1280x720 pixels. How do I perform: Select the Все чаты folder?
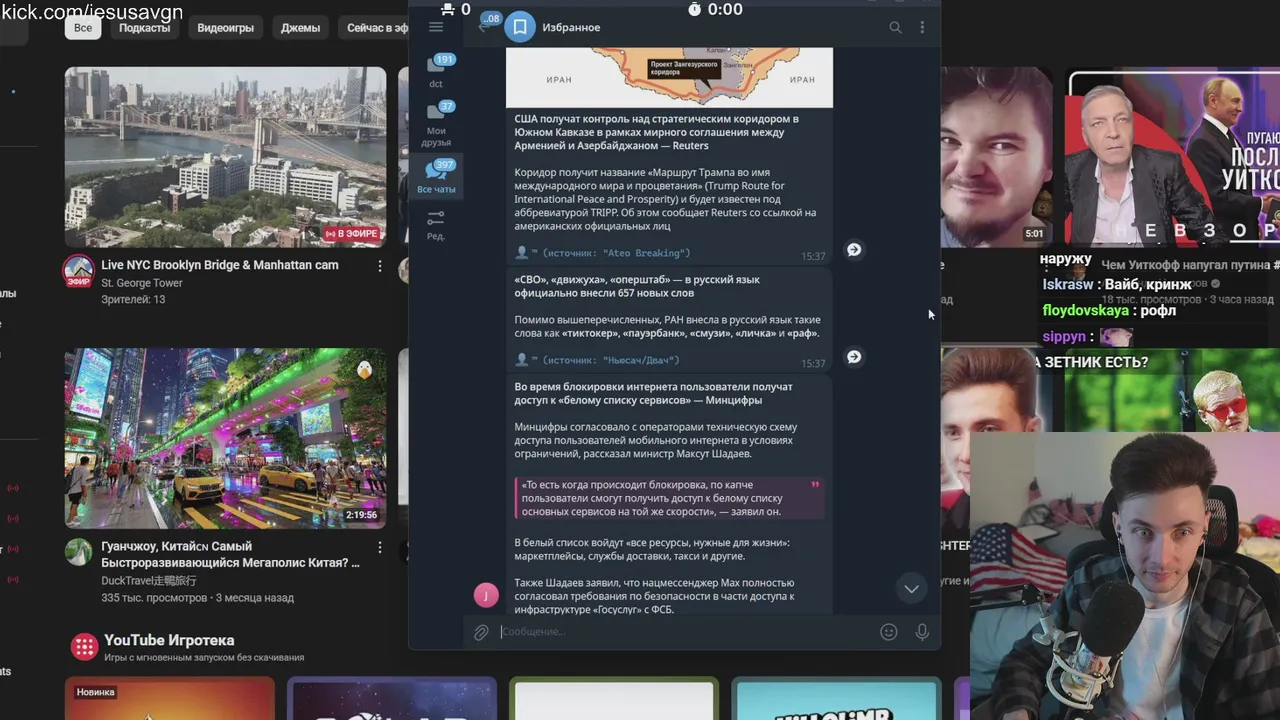[436, 177]
